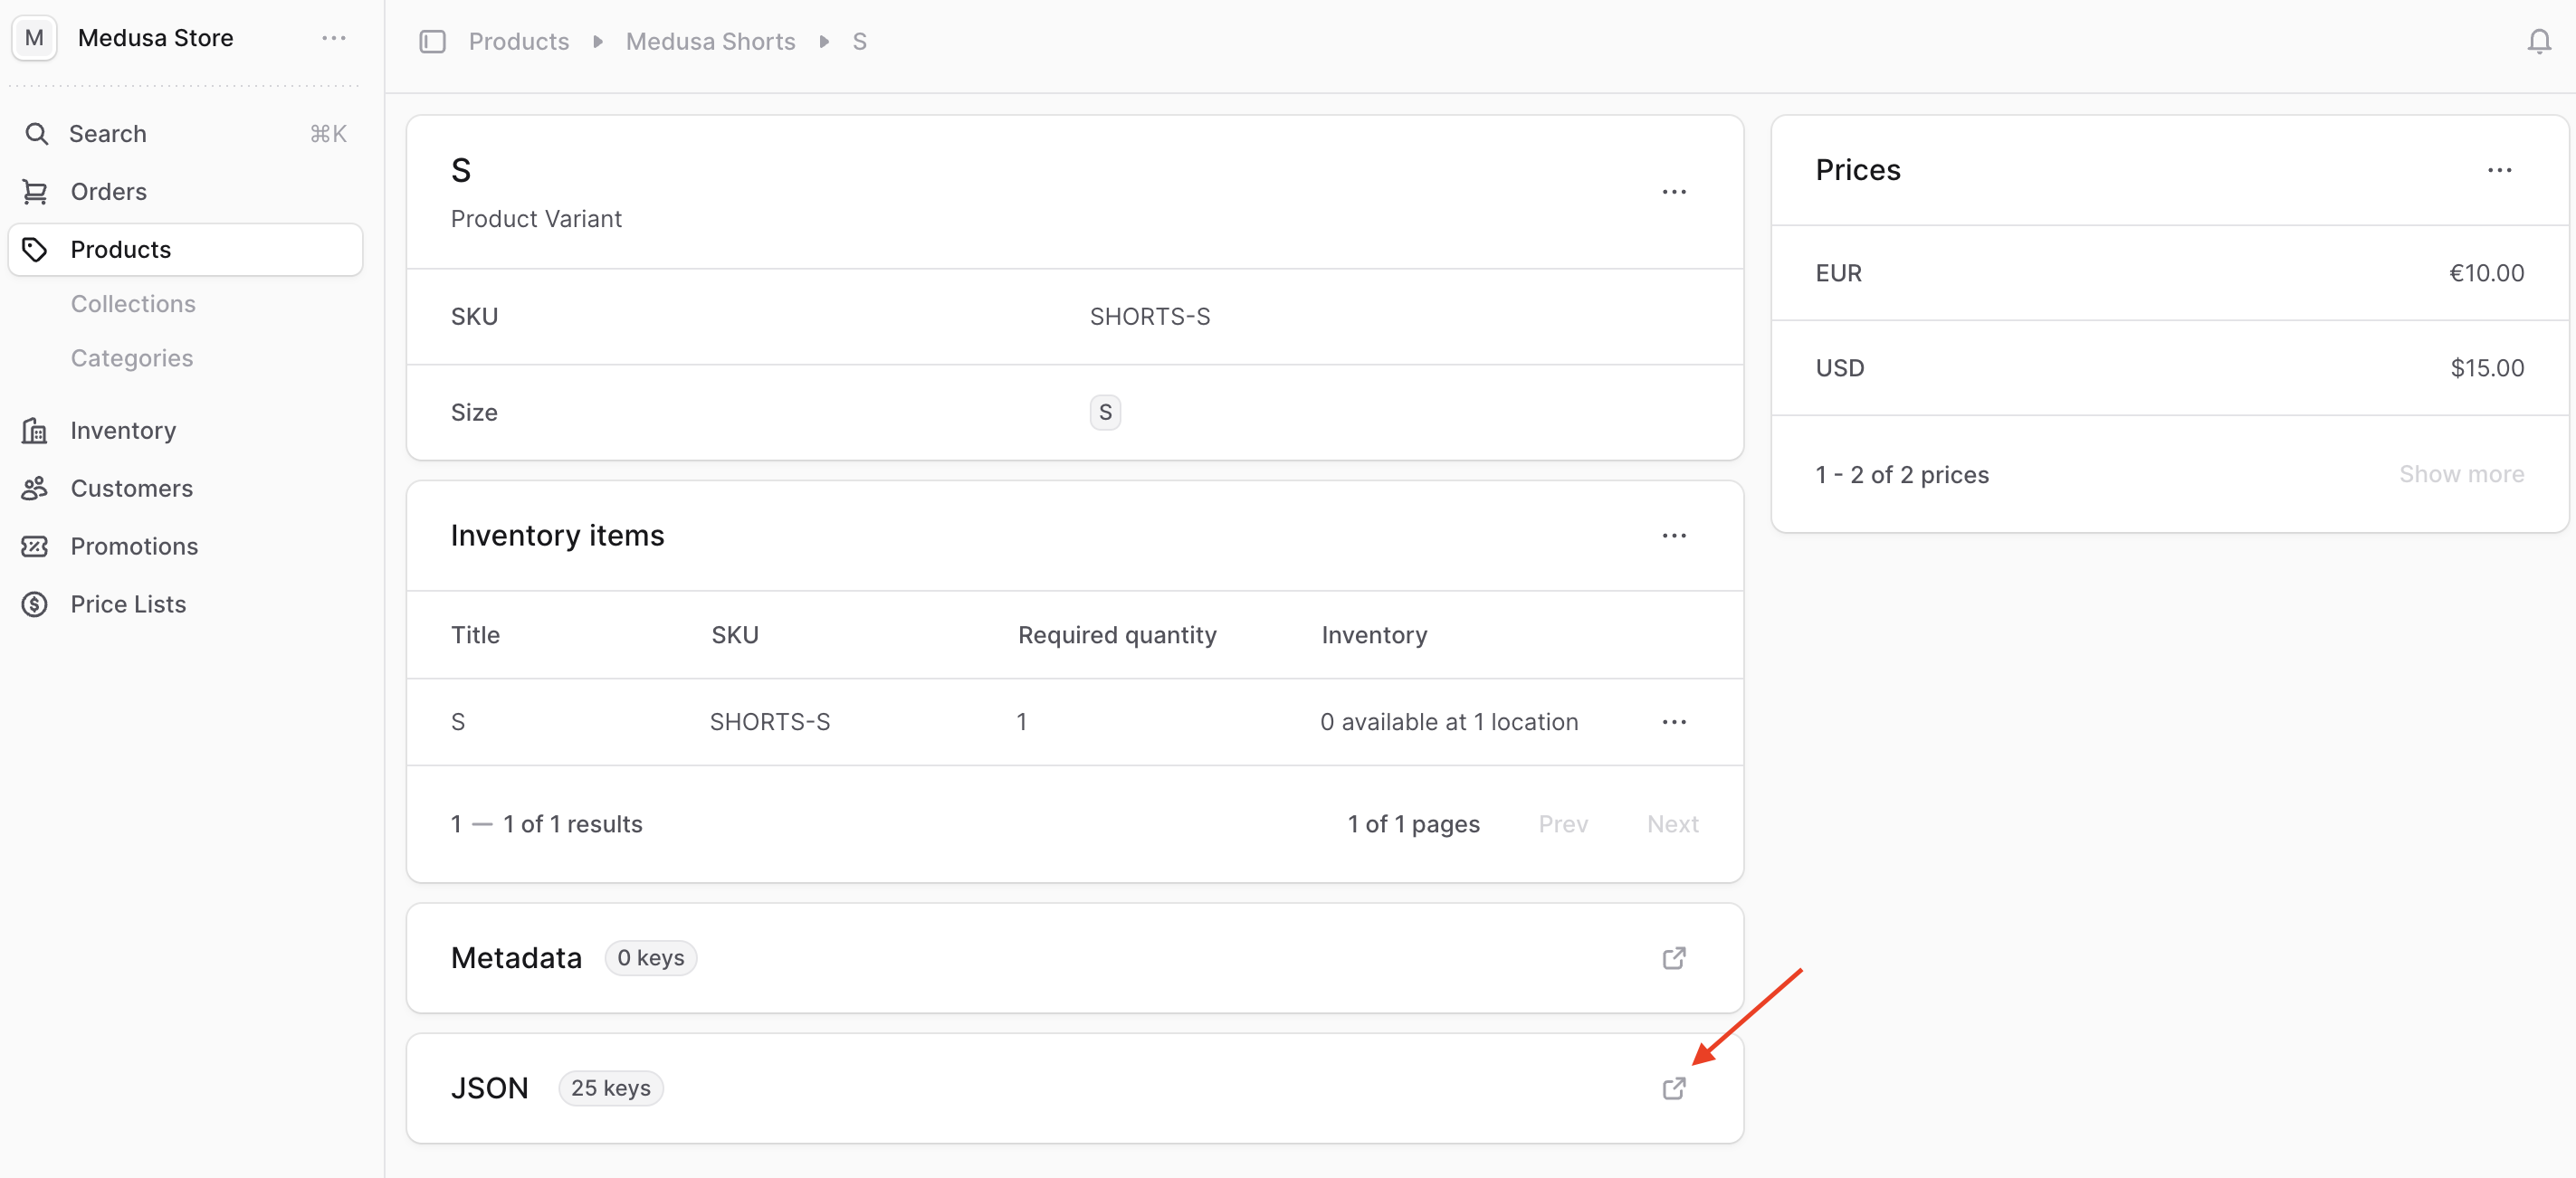2576x1178 pixels.
Task: Select the Inventory sidebar icon
Action: tap(36, 430)
